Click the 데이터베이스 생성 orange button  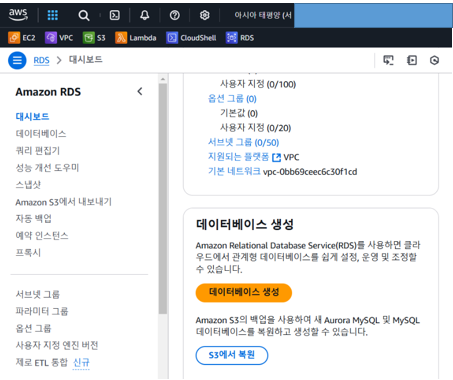point(244,292)
